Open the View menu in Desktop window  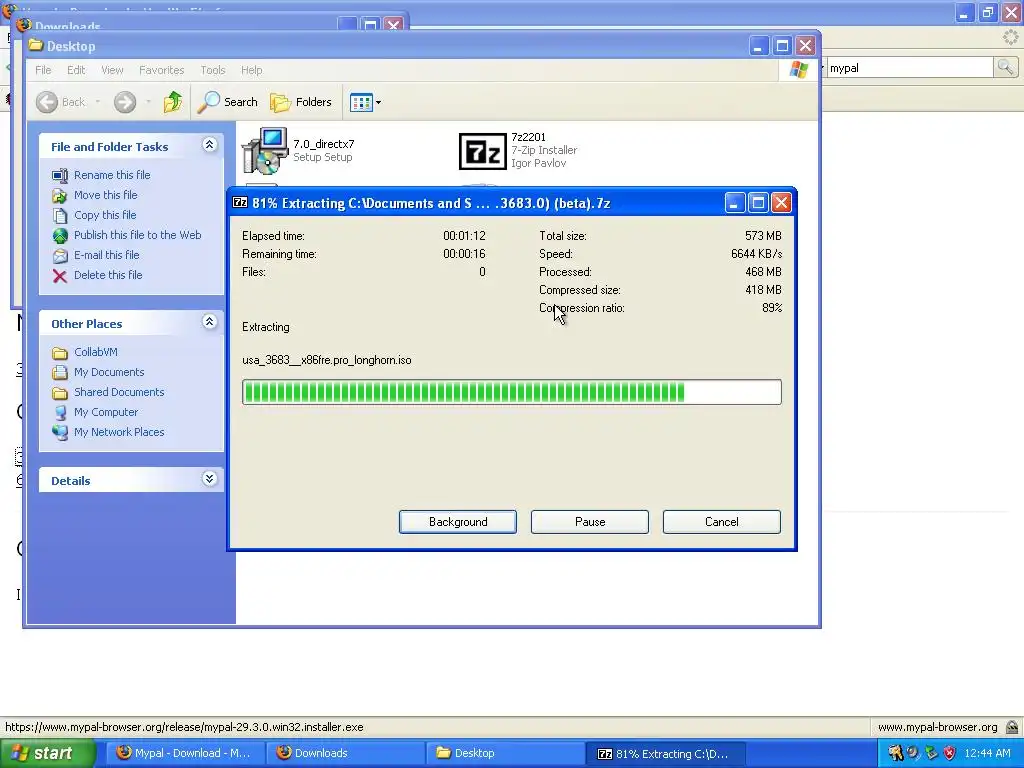point(112,70)
